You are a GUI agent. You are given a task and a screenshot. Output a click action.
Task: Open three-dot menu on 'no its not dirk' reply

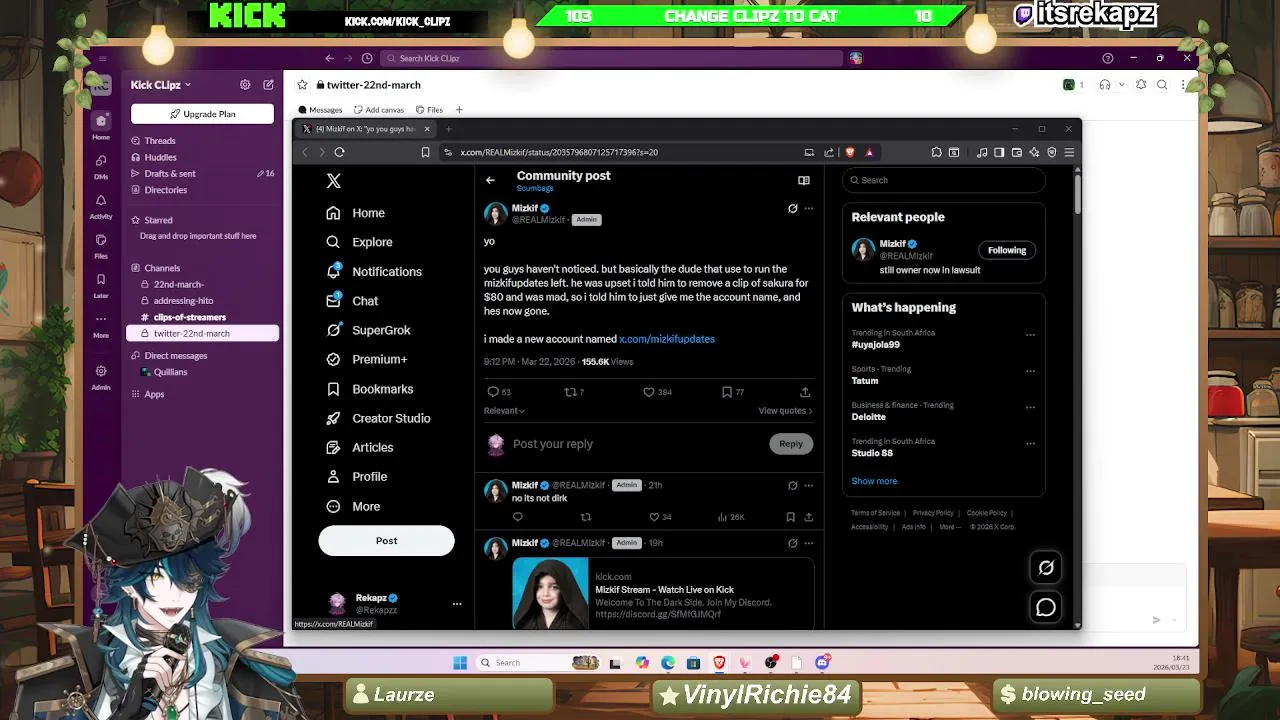pos(809,486)
